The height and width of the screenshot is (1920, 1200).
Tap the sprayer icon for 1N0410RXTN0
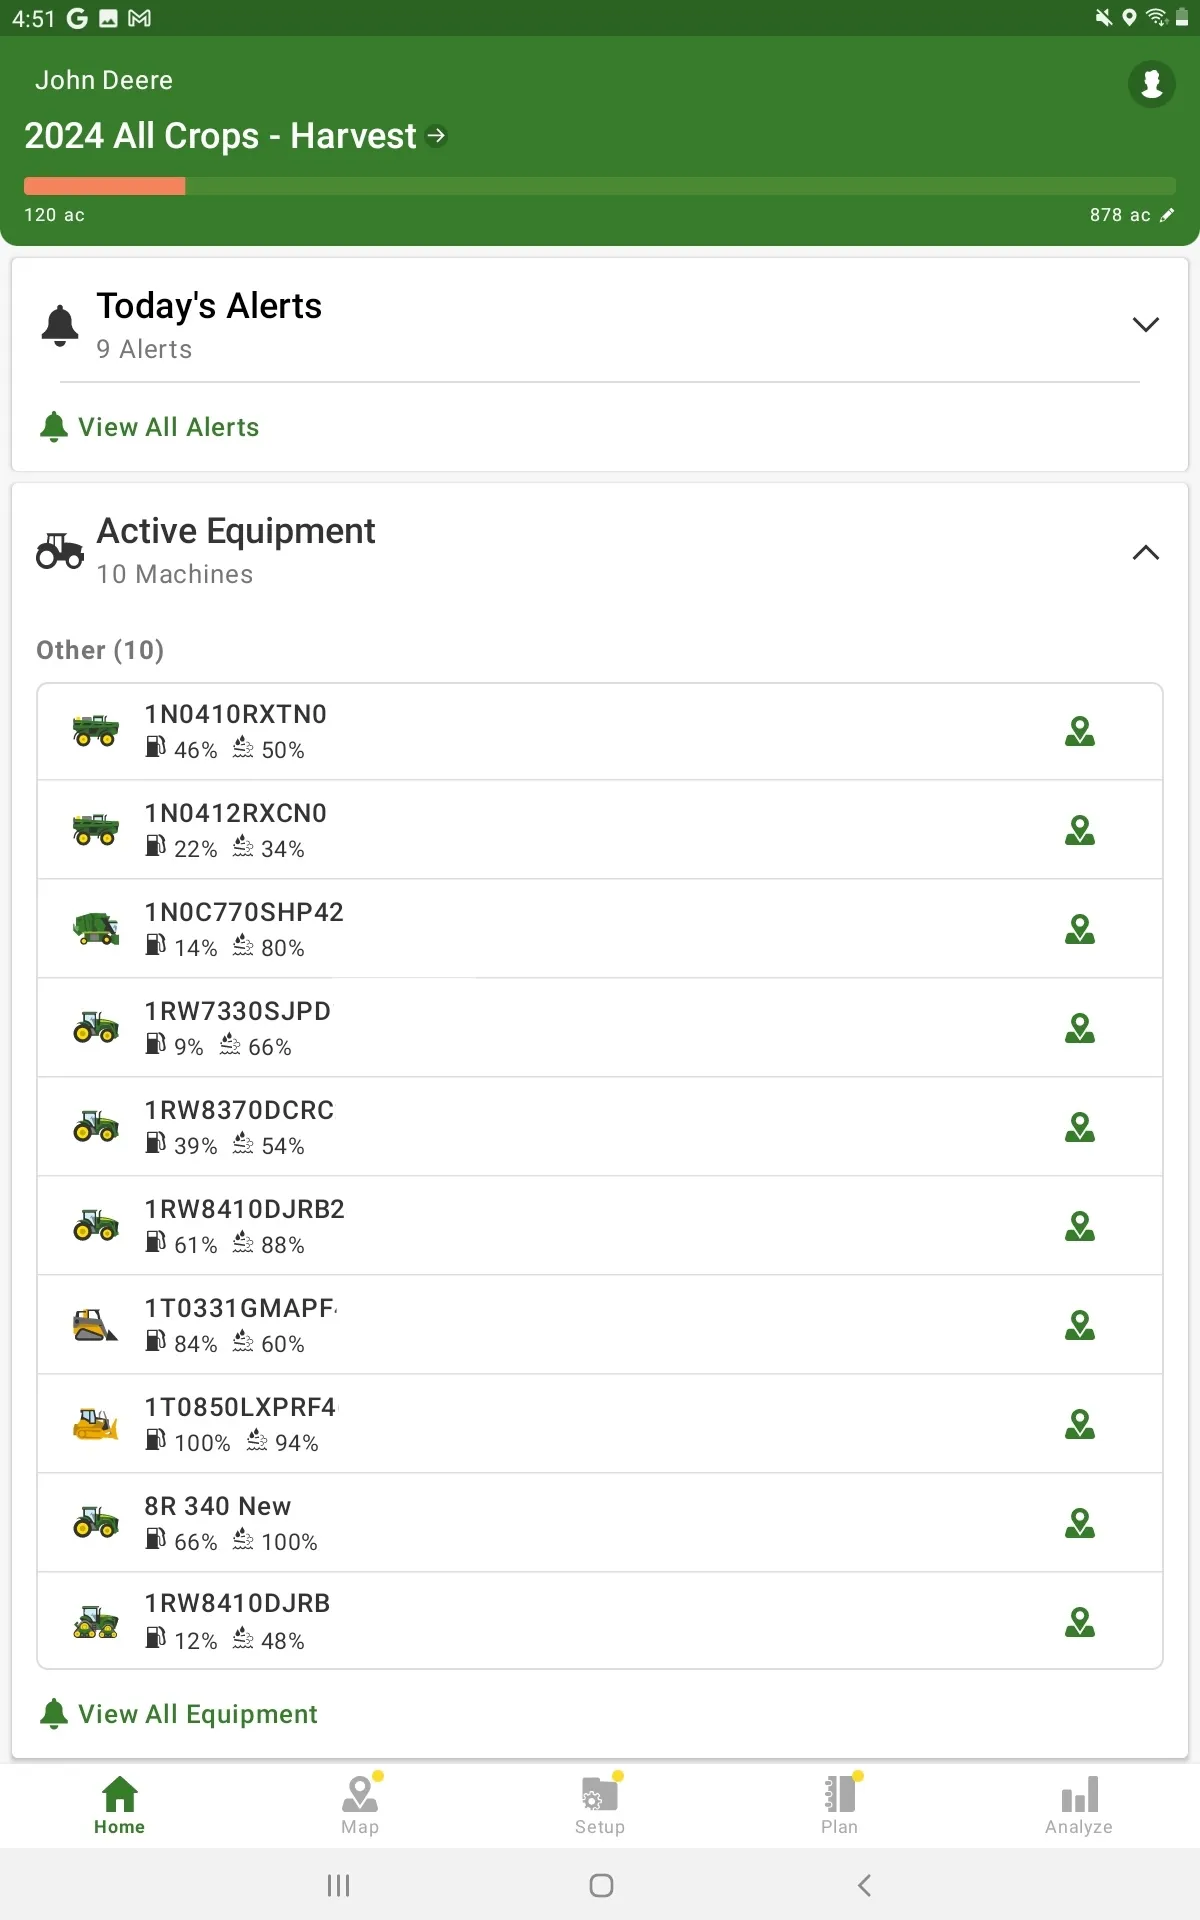pos(95,730)
